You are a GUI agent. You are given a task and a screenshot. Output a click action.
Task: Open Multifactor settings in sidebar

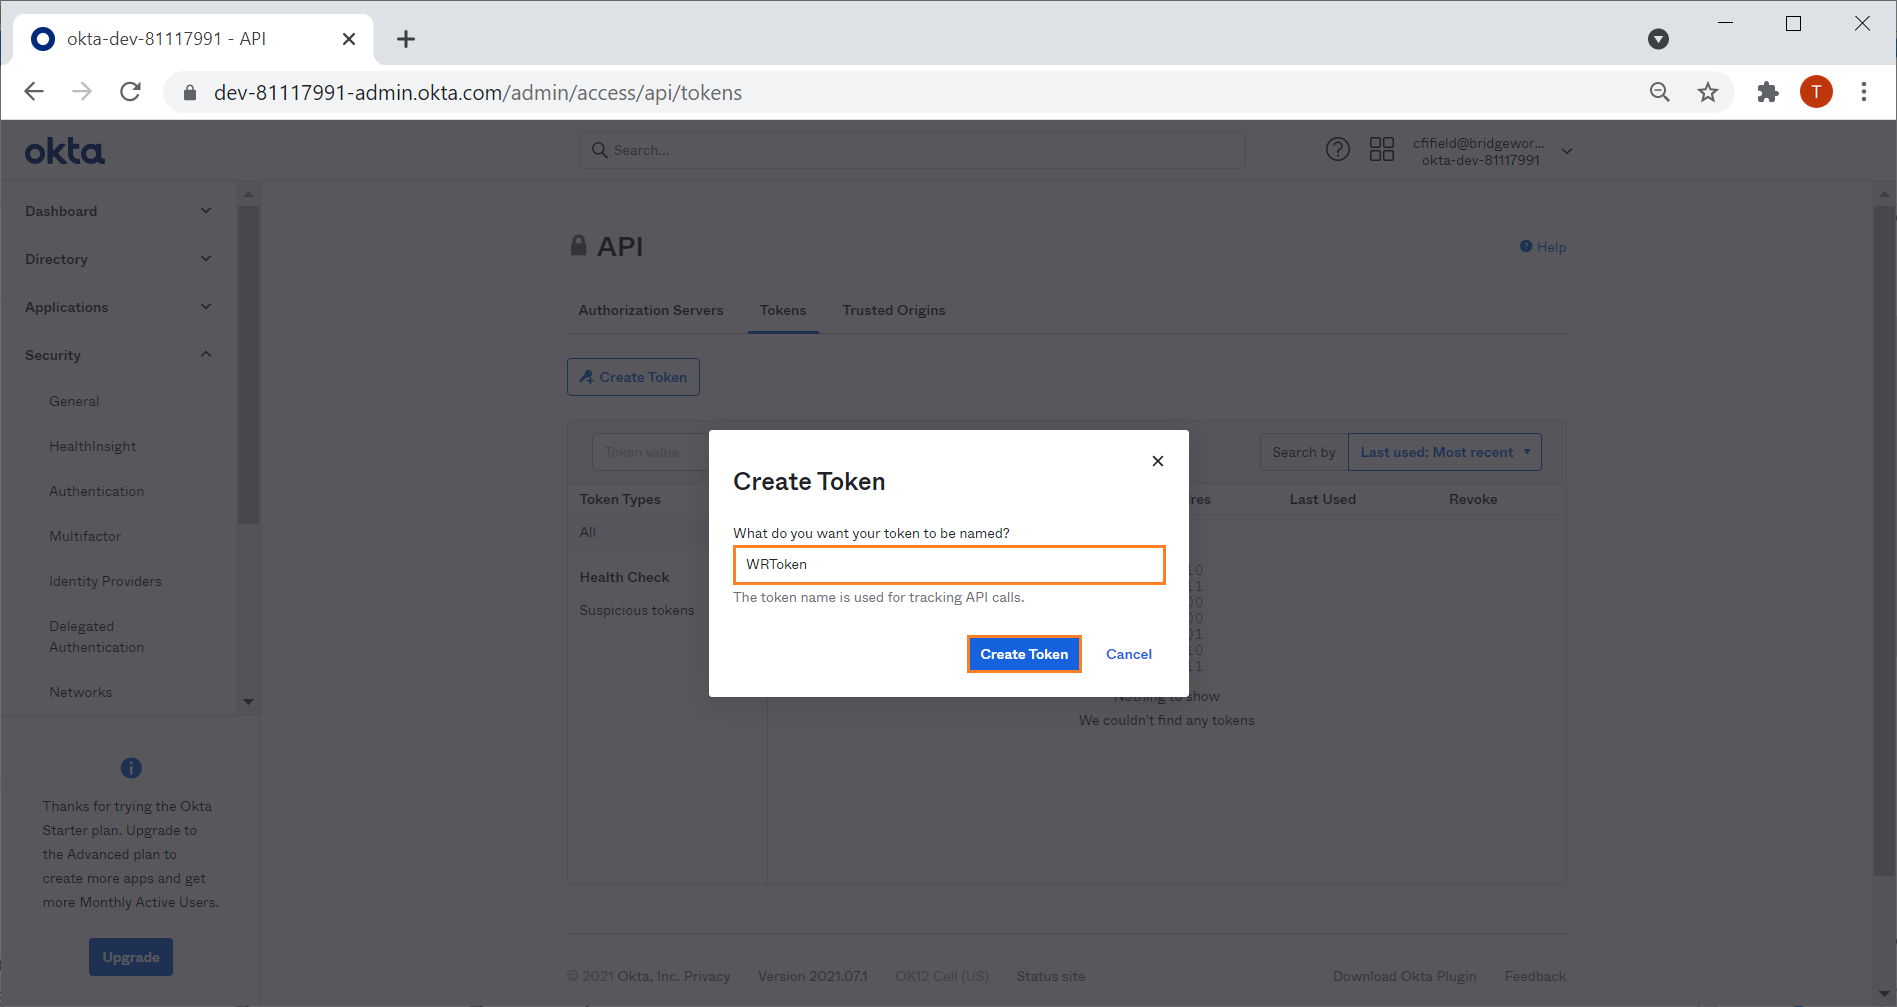pyautogui.click(x=85, y=536)
